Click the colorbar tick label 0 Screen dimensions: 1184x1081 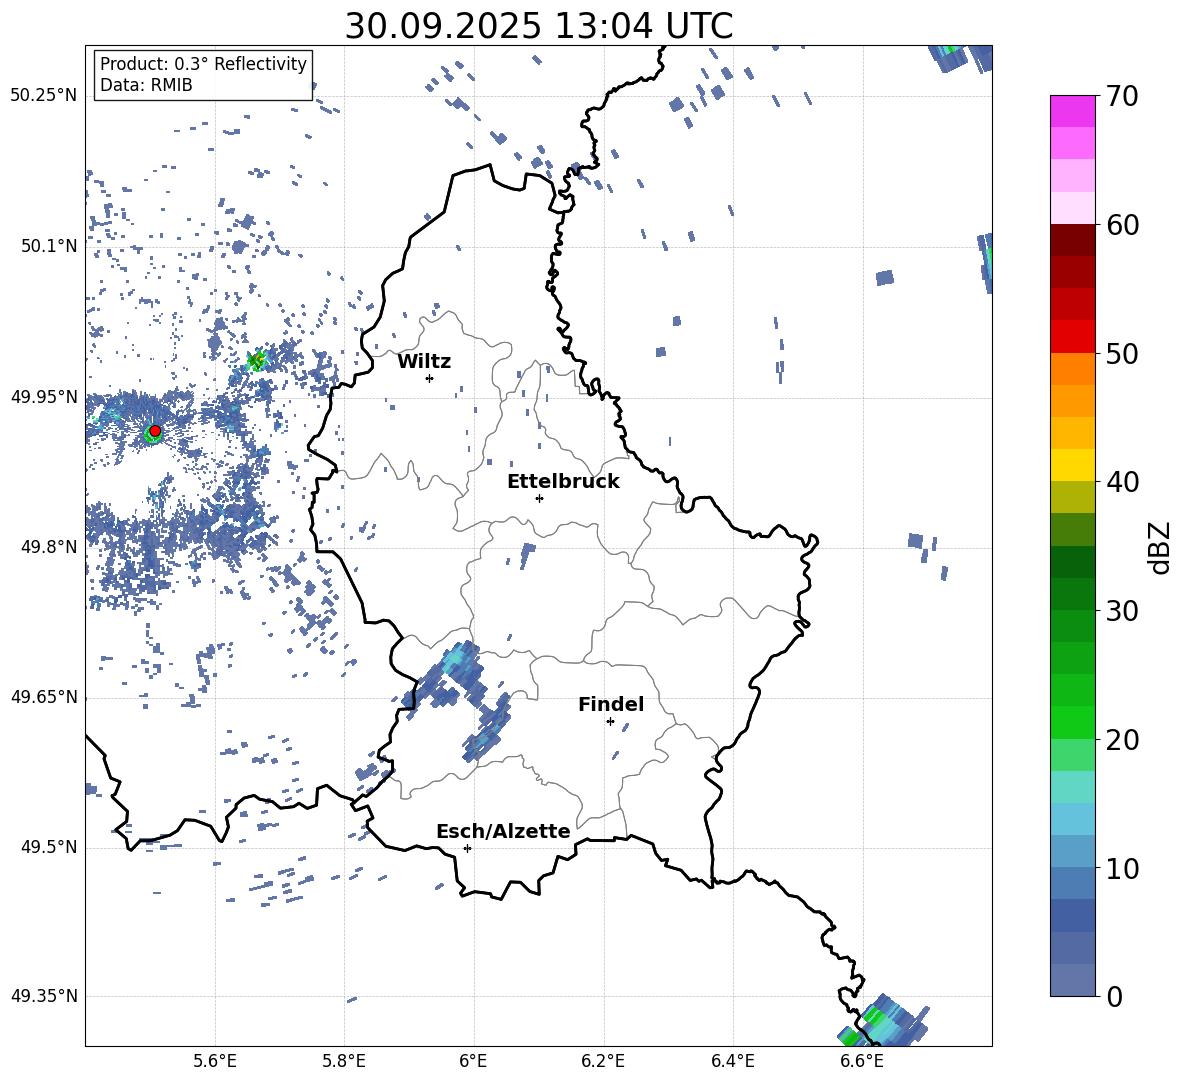(1114, 996)
